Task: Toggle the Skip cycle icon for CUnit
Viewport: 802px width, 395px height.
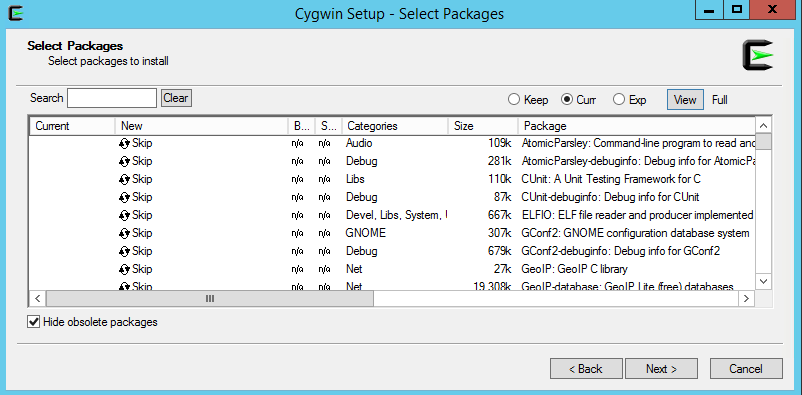Action: coord(124,180)
